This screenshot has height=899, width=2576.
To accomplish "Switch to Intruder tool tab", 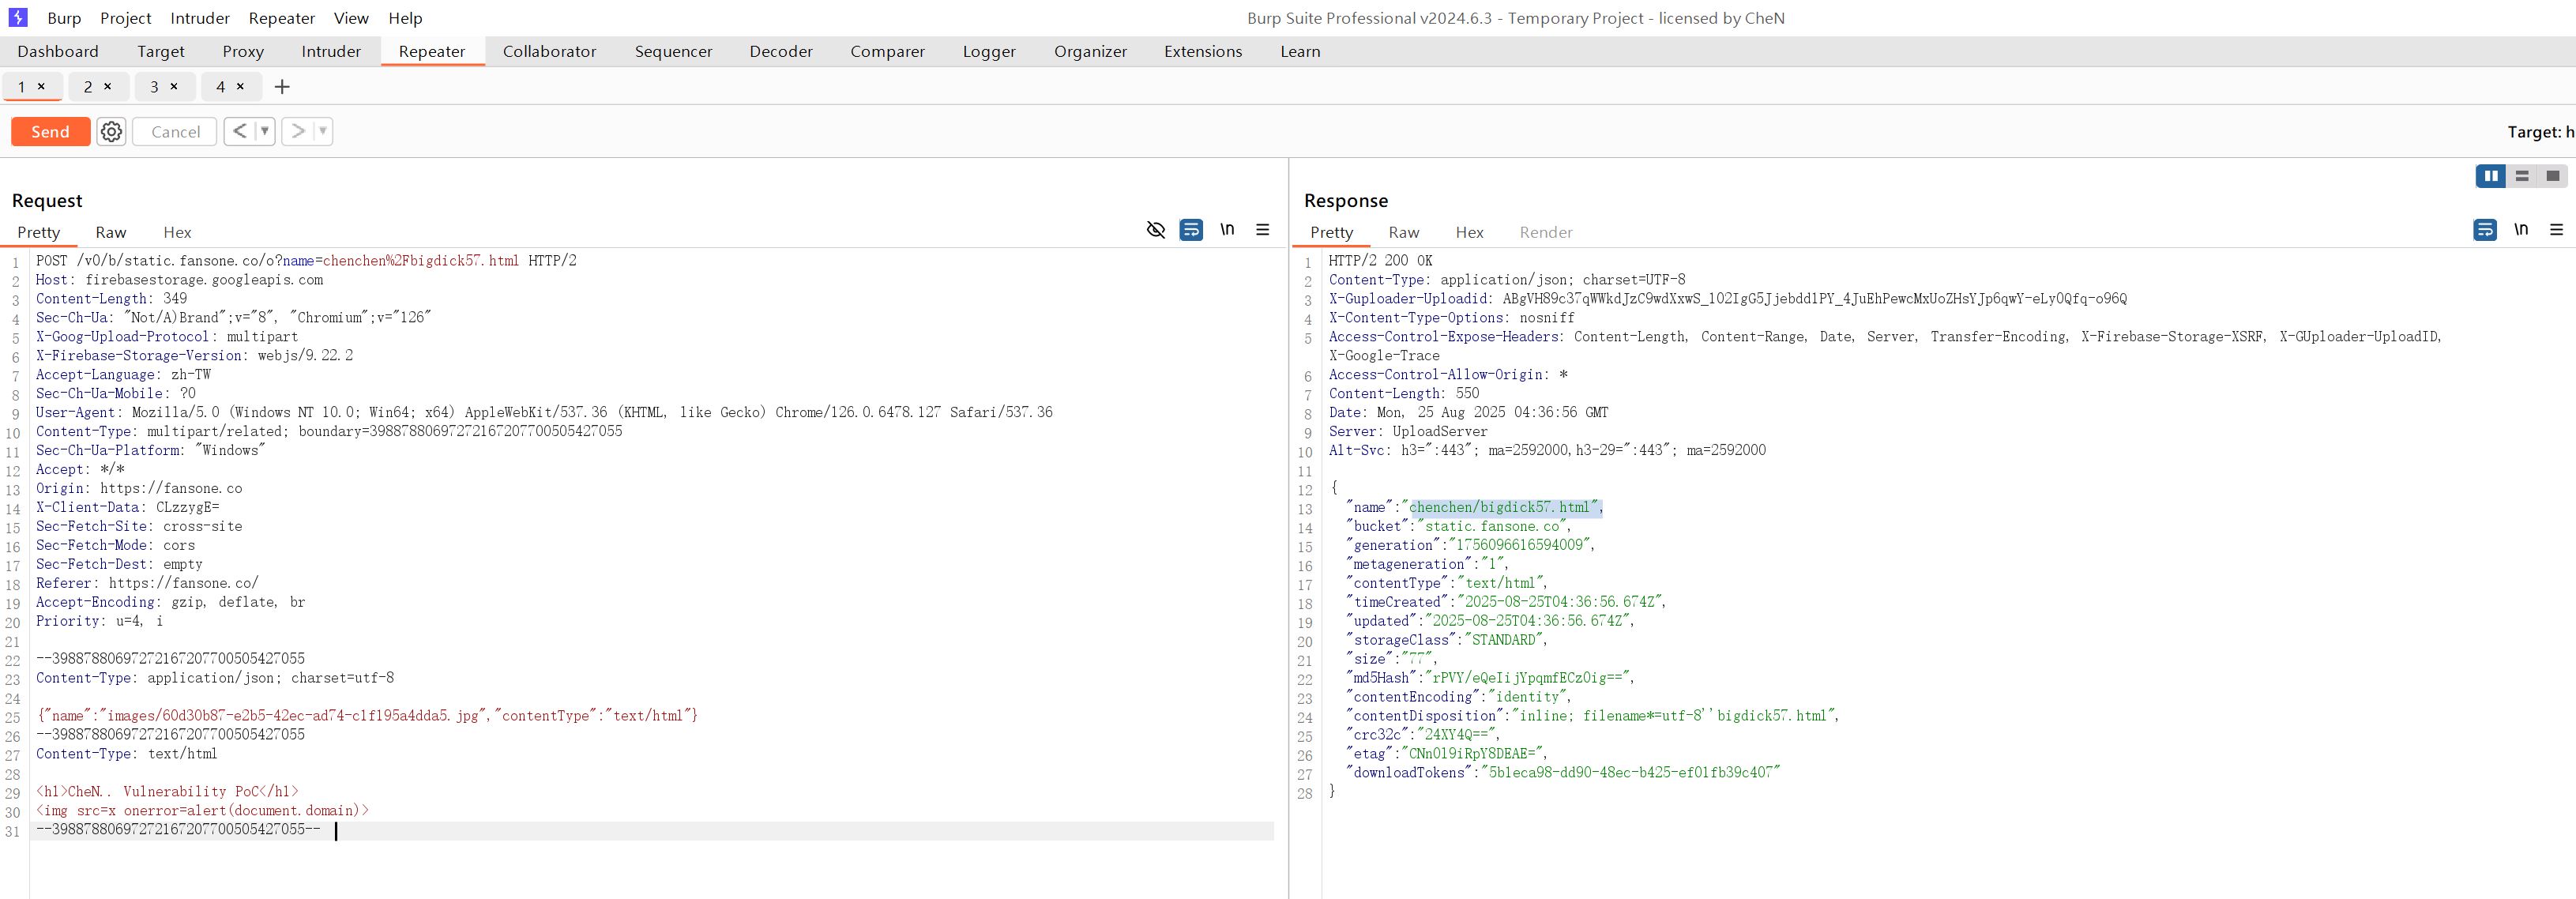I will click(331, 51).
